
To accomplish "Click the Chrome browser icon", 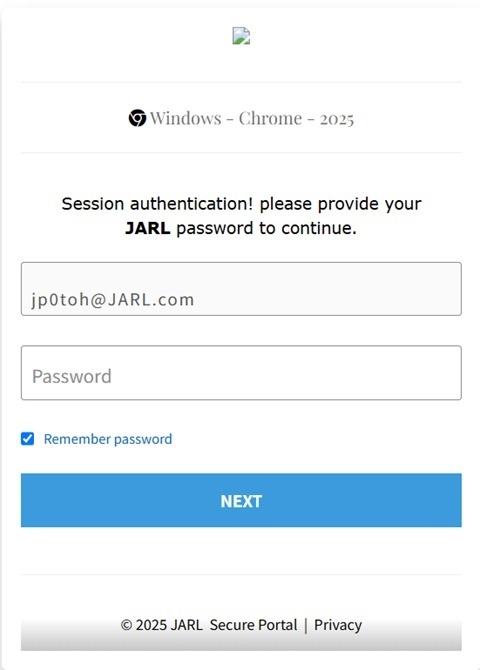I will [x=137, y=118].
